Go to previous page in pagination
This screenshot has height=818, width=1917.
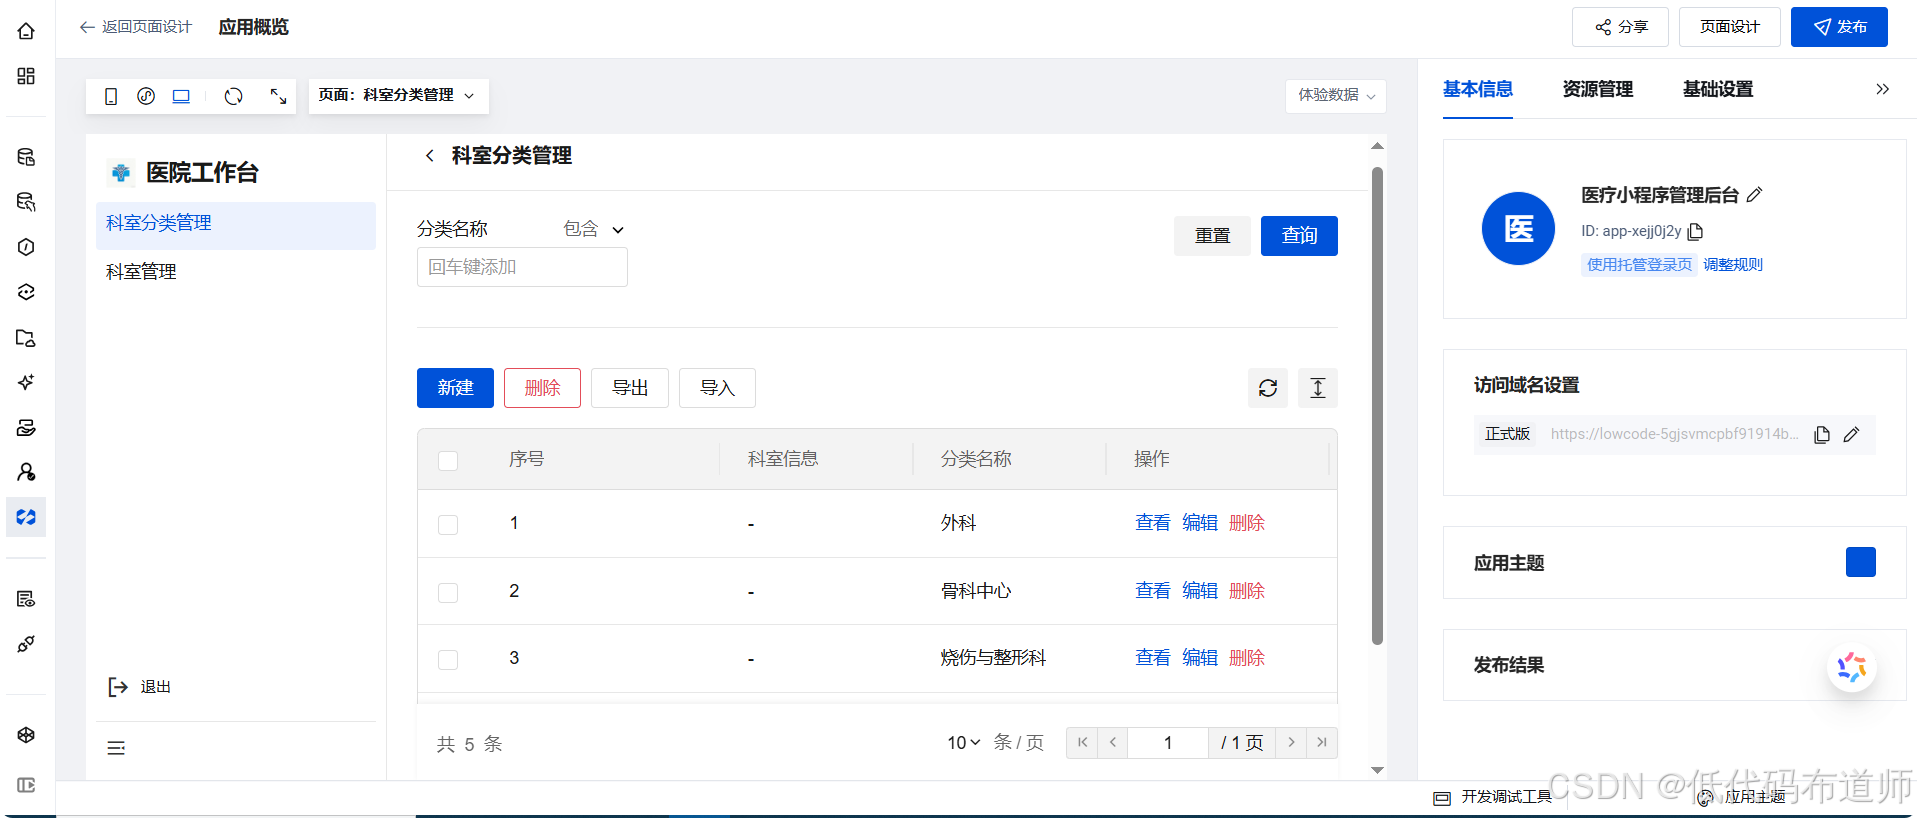click(x=1113, y=743)
